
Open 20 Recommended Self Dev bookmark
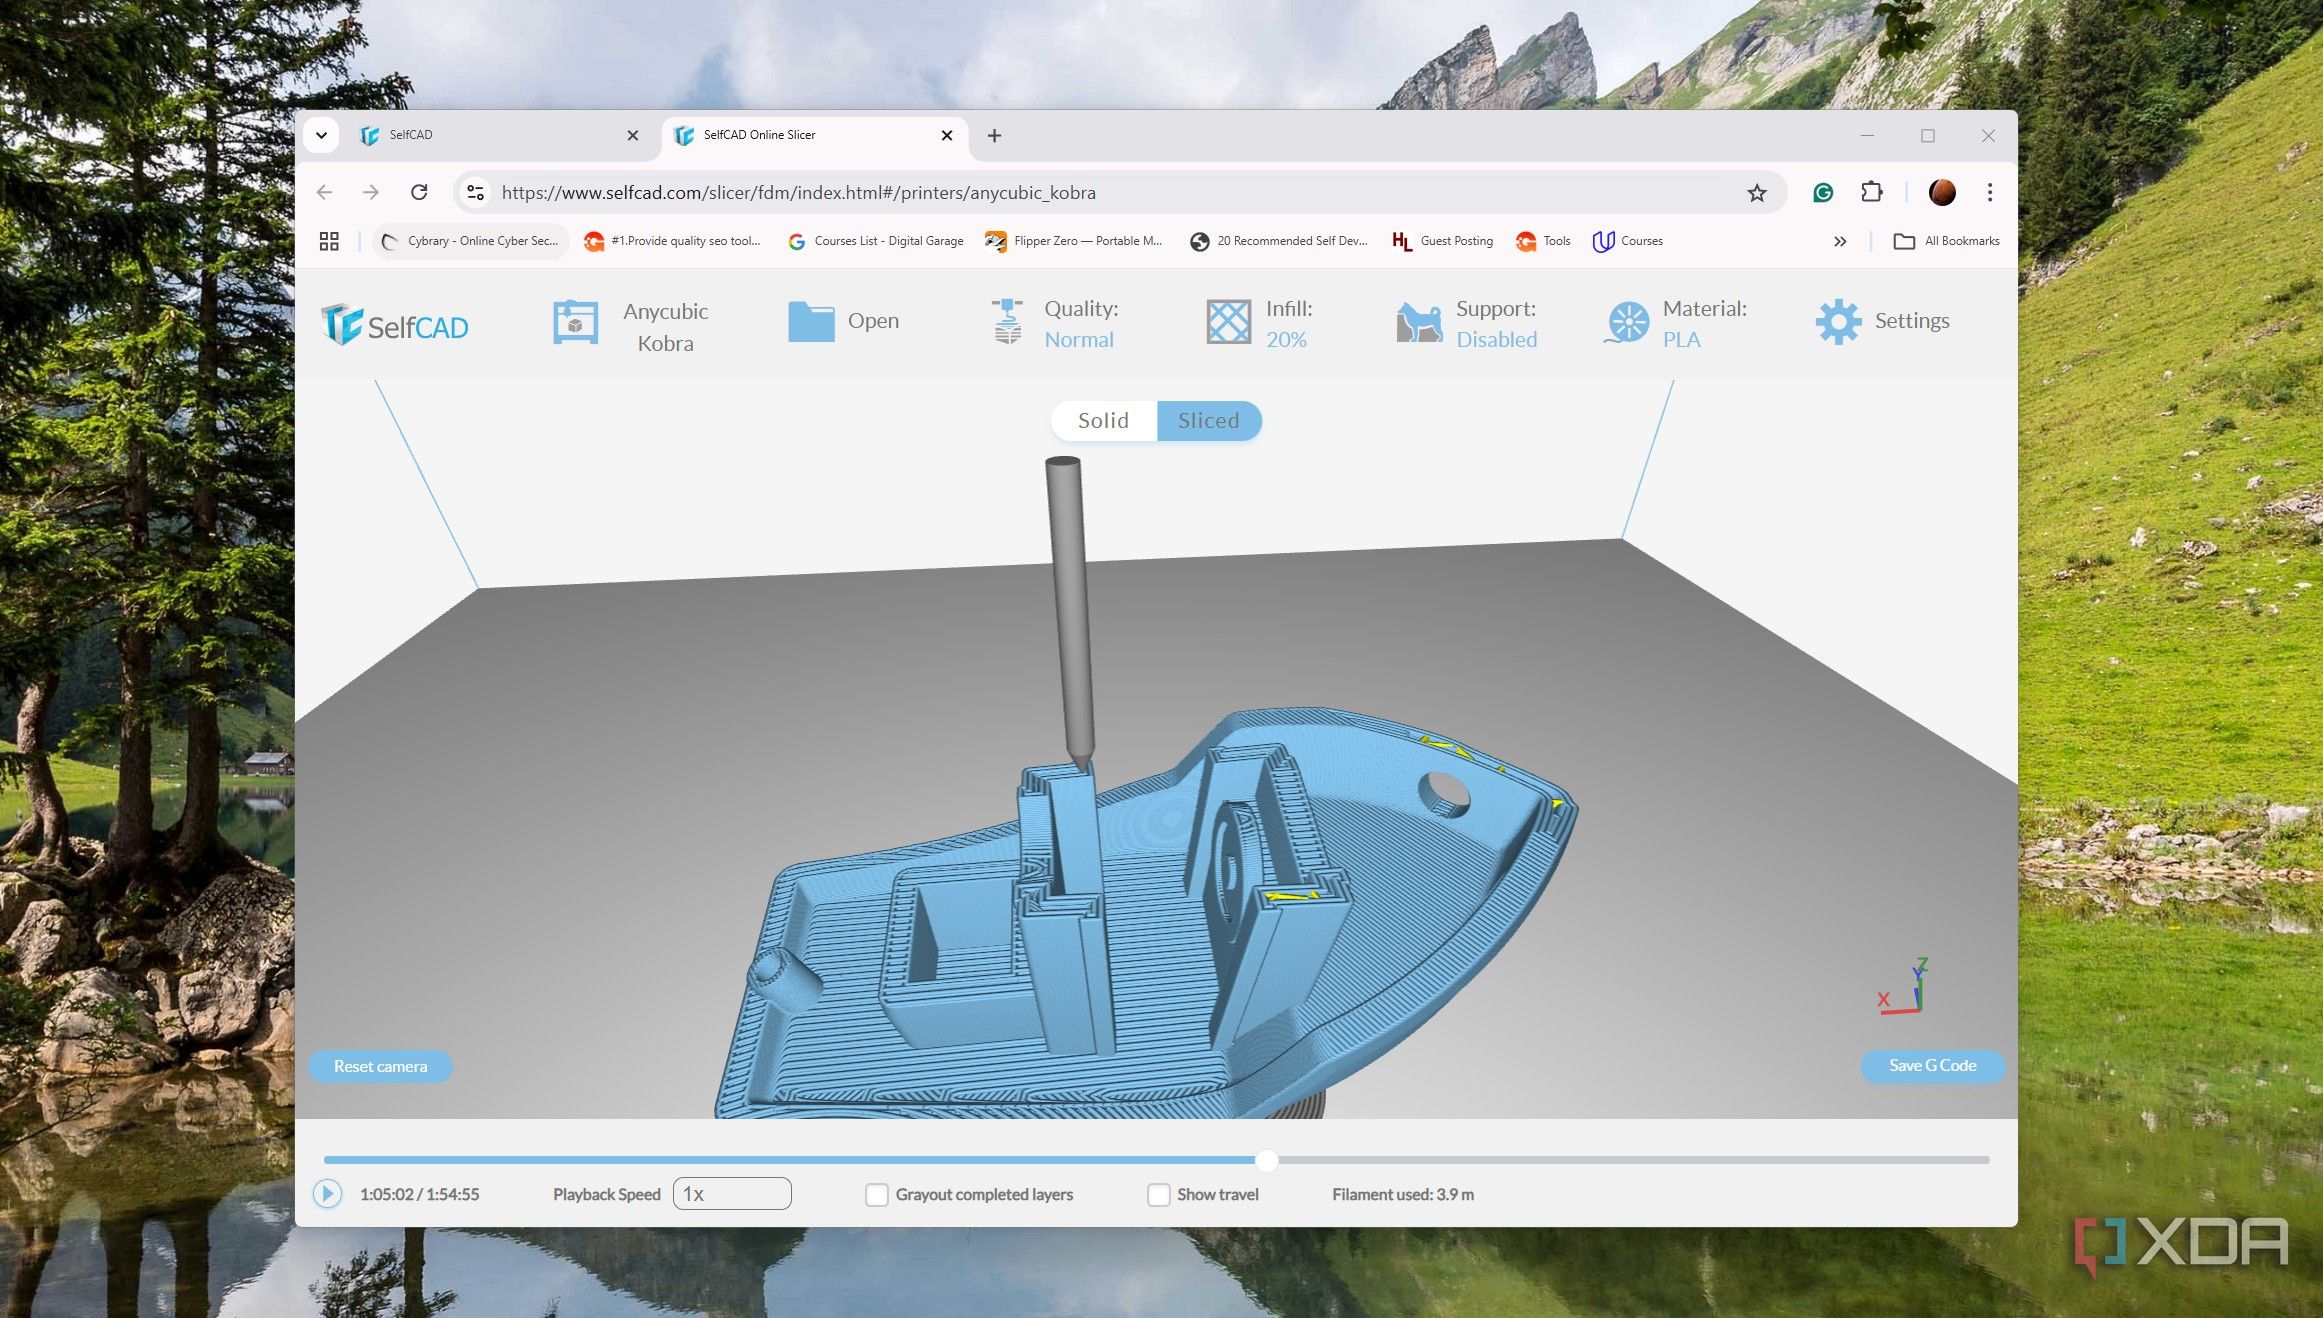pyautogui.click(x=1279, y=241)
